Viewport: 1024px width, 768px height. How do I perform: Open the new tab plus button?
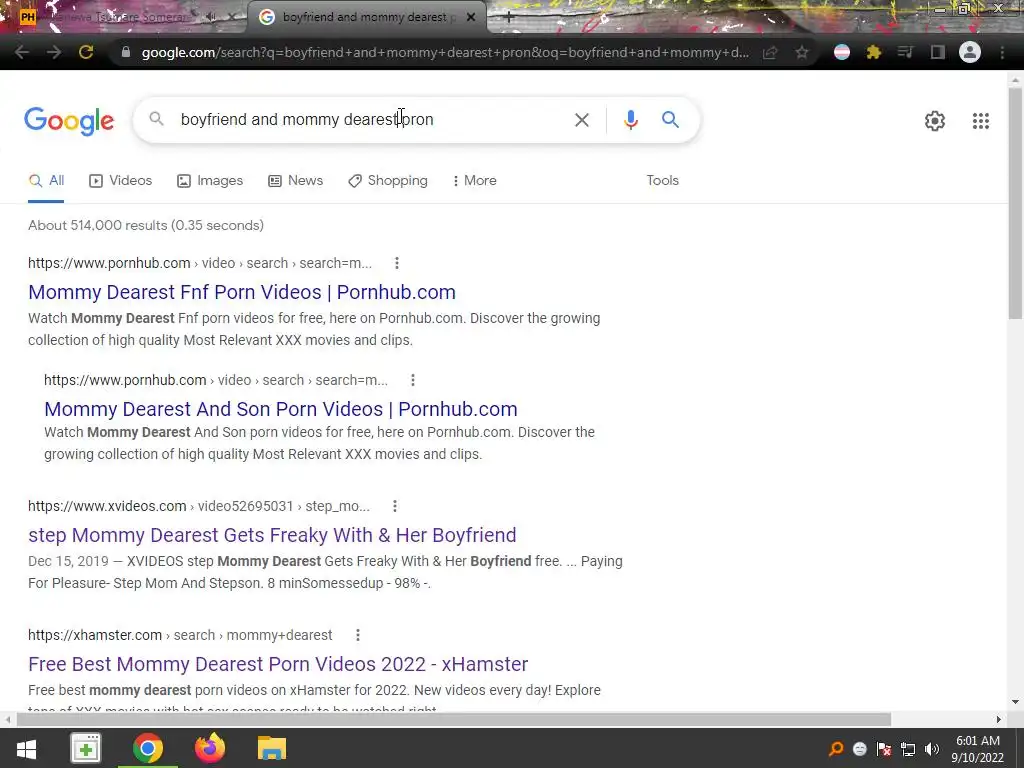pyautogui.click(x=509, y=17)
